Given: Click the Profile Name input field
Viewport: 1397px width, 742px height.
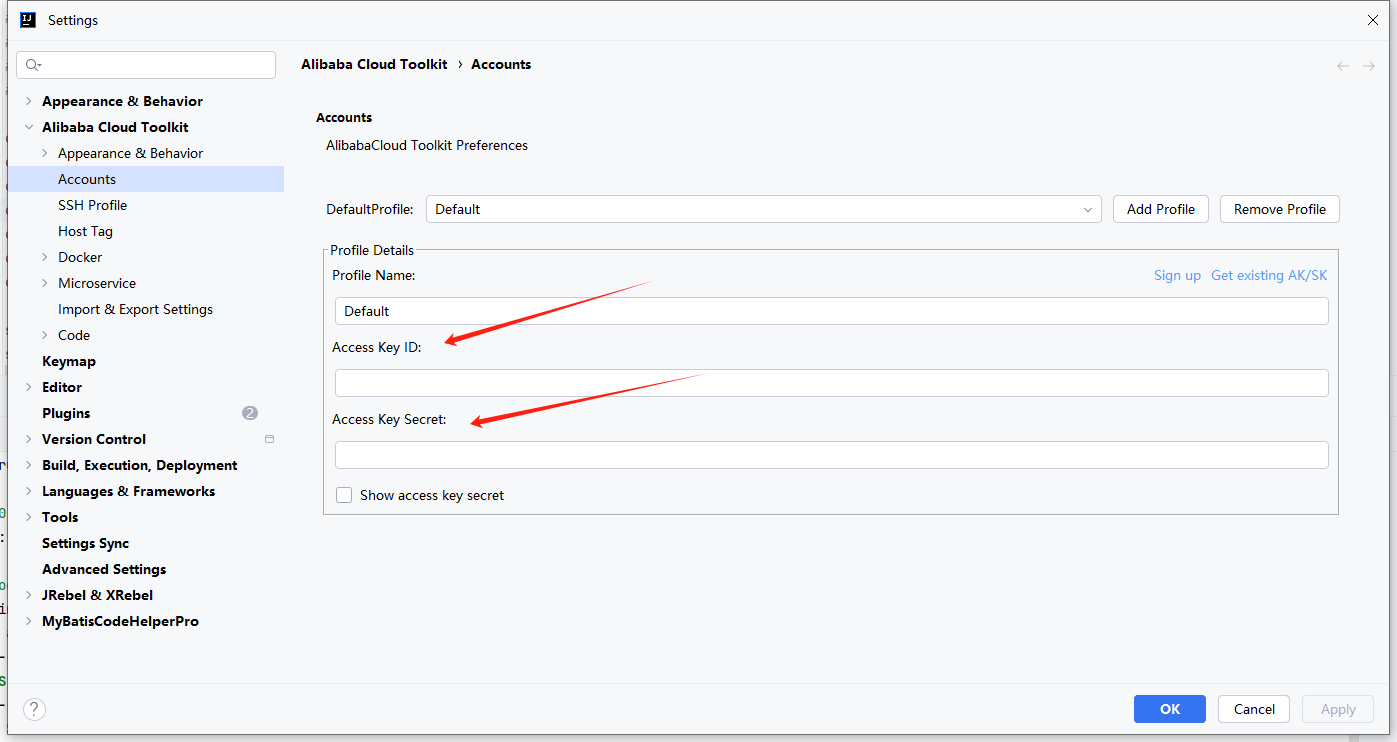Looking at the screenshot, I should pos(831,311).
